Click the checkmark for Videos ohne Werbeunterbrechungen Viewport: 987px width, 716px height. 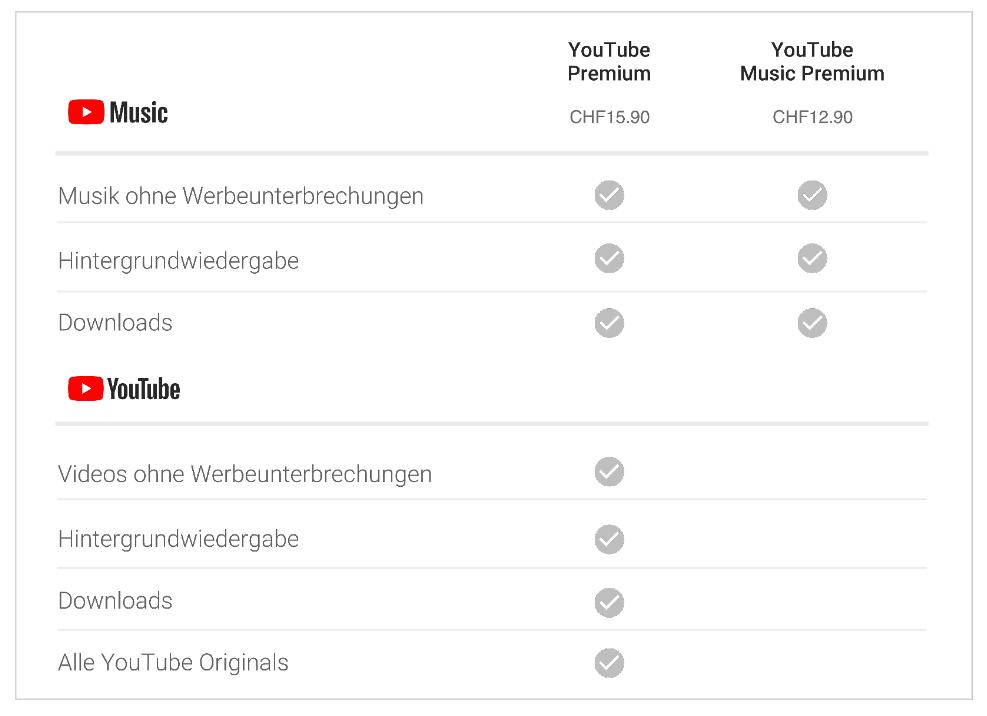(609, 472)
